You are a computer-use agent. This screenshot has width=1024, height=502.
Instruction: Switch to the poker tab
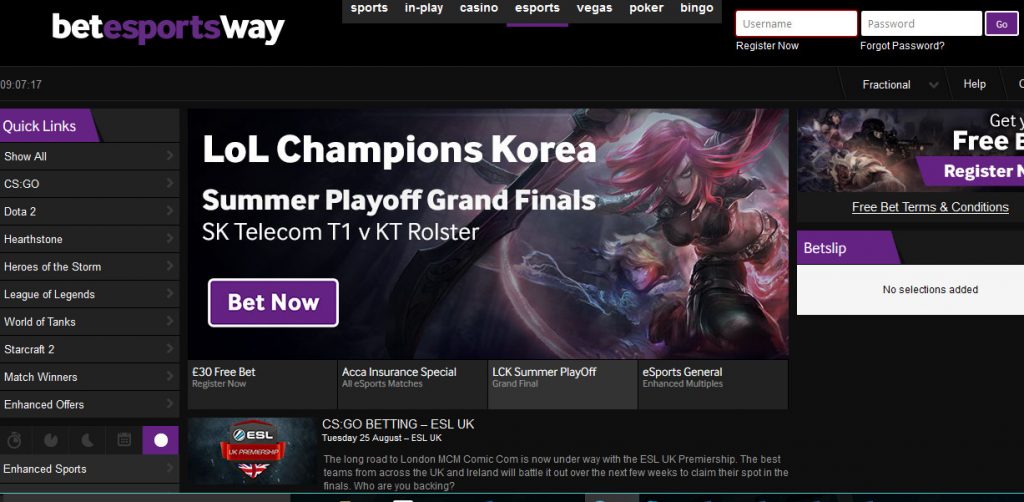coord(646,8)
